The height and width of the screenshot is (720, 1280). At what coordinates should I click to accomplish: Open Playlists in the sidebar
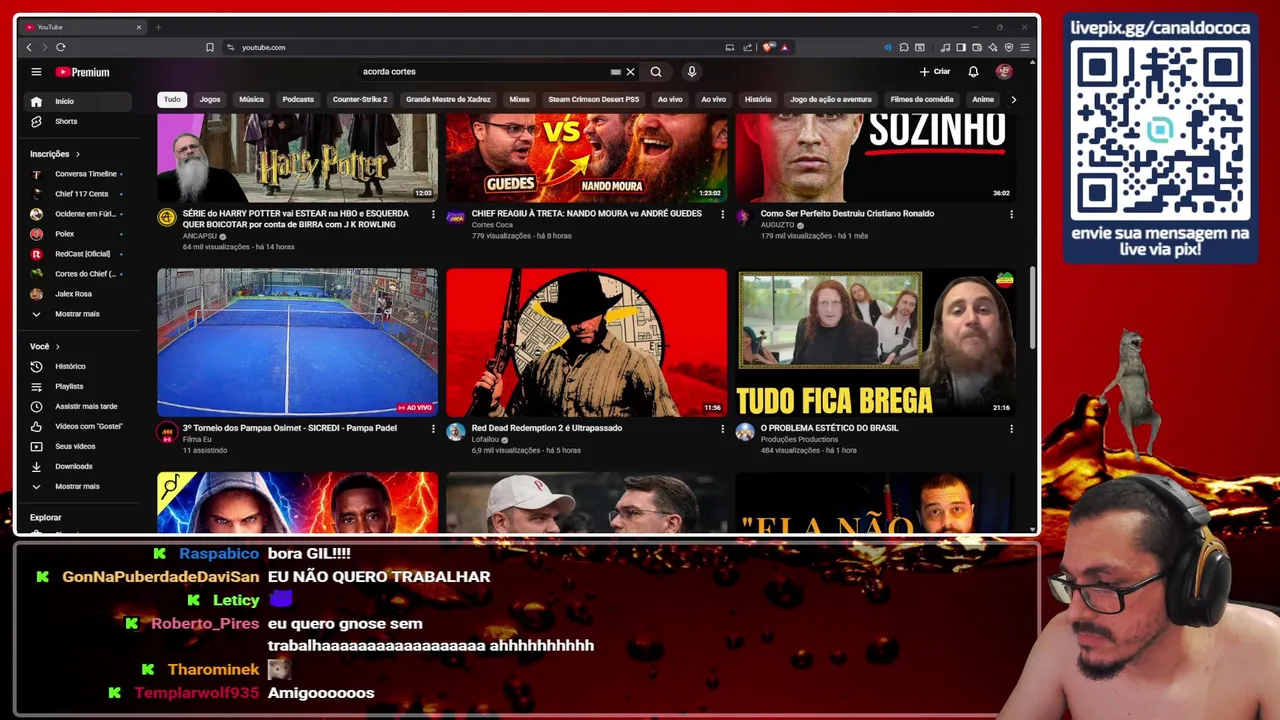click(x=78, y=386)
